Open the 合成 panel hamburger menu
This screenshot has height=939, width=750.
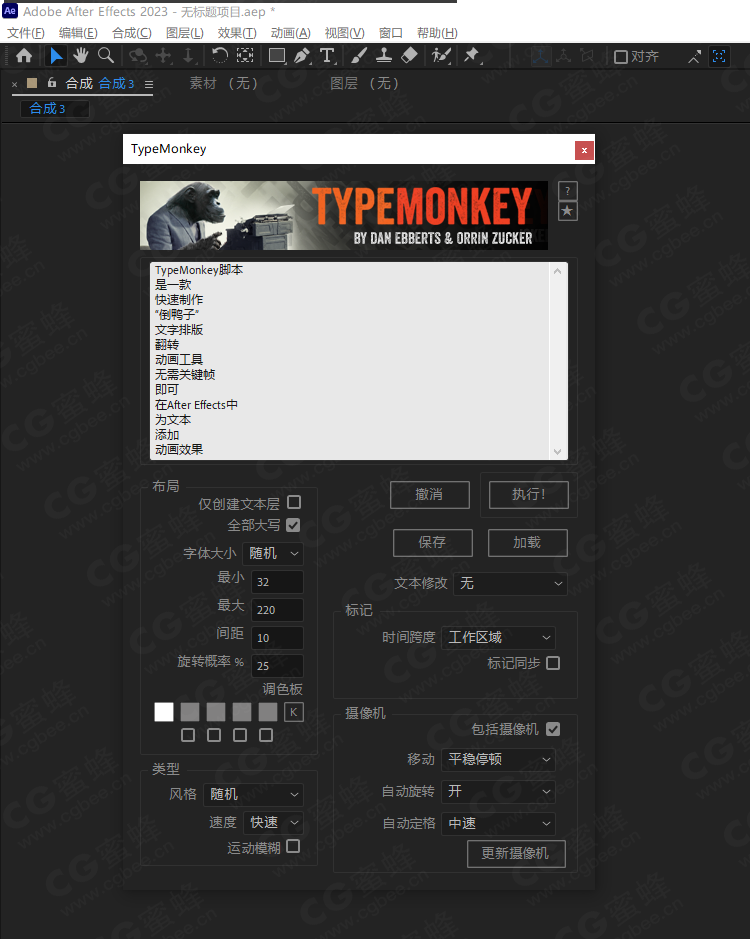coord(149,84)
